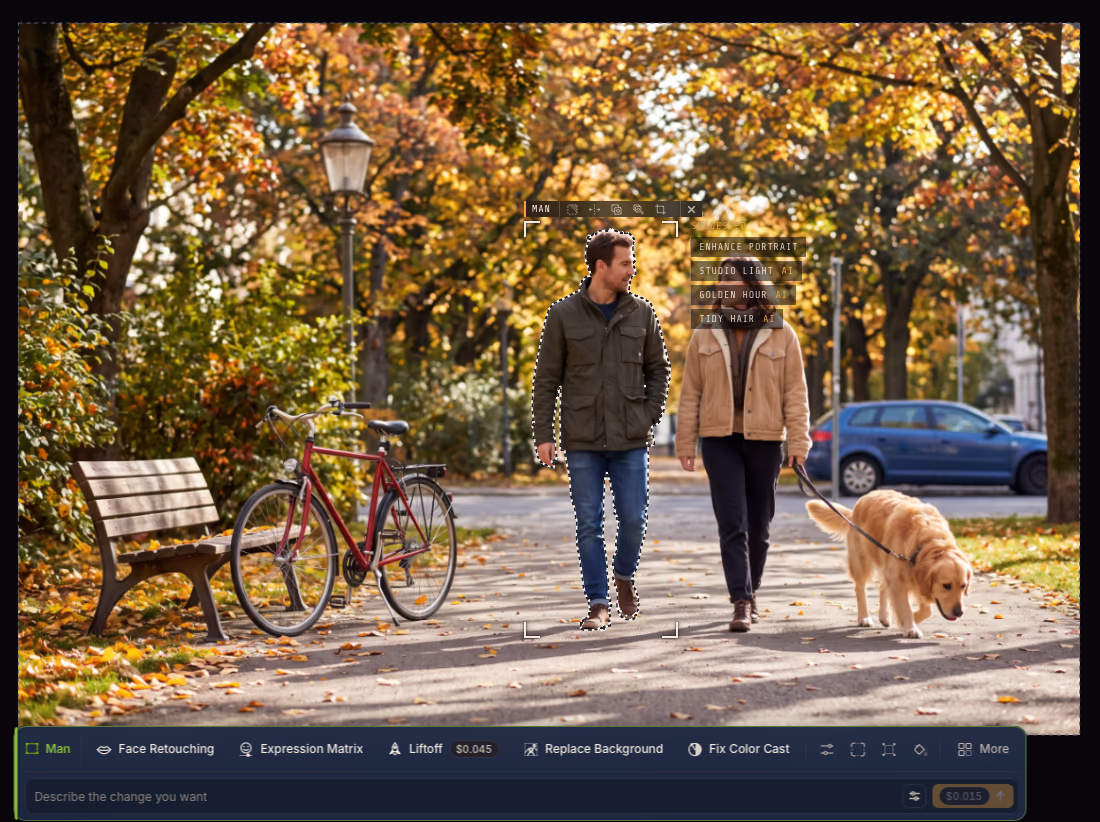Open Face Retouching tool

pos(156,748)
